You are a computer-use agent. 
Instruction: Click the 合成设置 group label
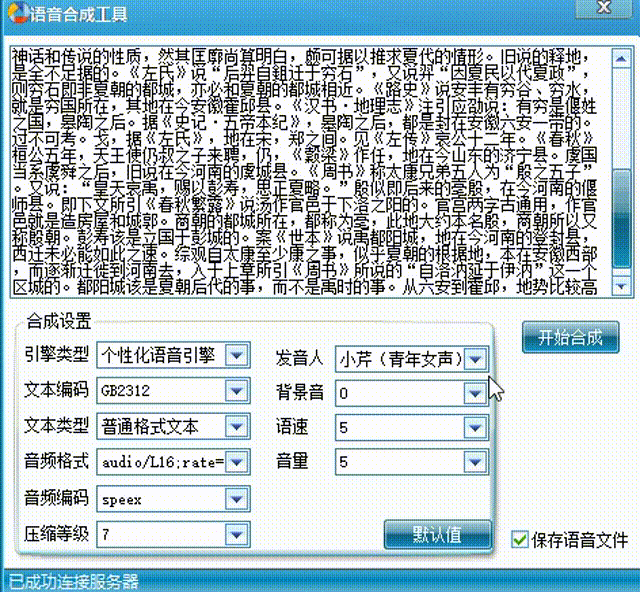[x=58, y=321]
